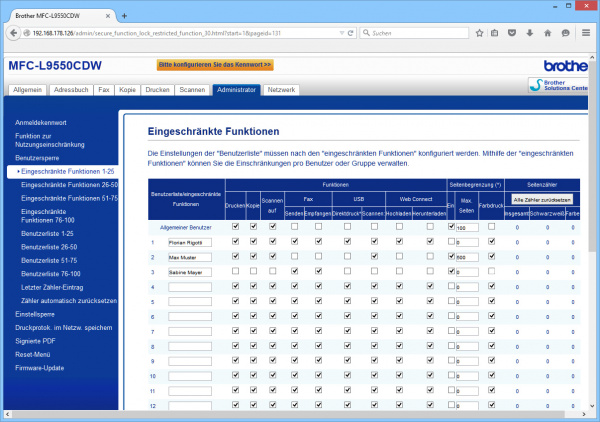600x422 pixels.
Task: Click the empty user name field 4
Action: pos(190,287)
